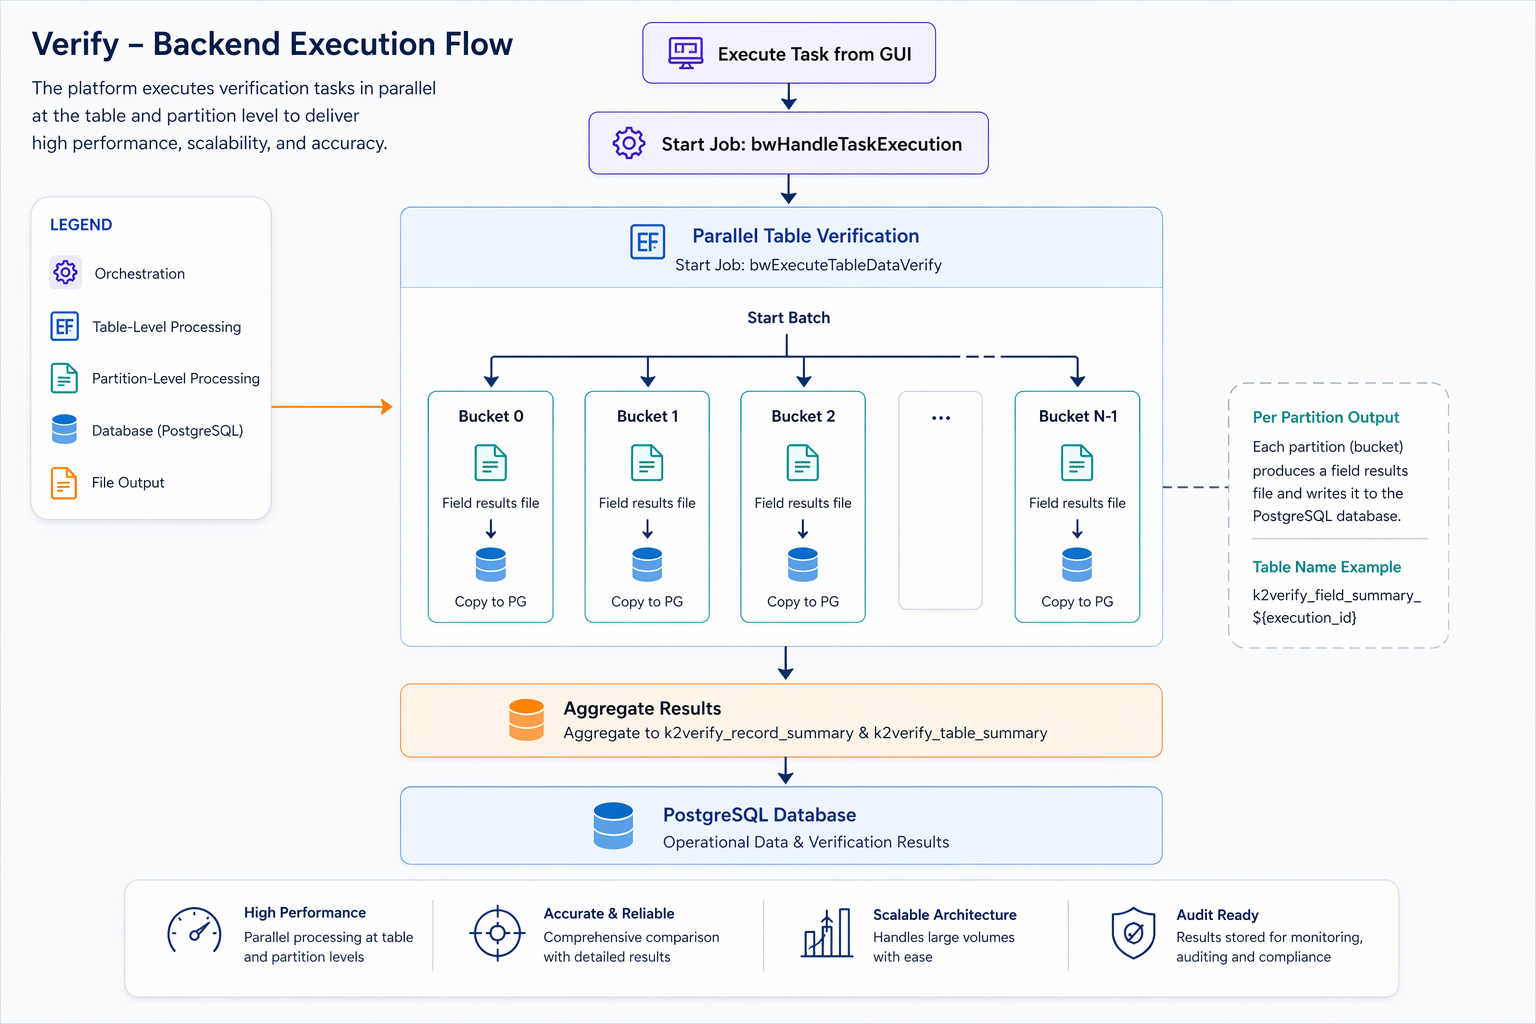
Task: Click the Table-Level Processing legend label
Action: pyautogui.click(x=167, y=327)
